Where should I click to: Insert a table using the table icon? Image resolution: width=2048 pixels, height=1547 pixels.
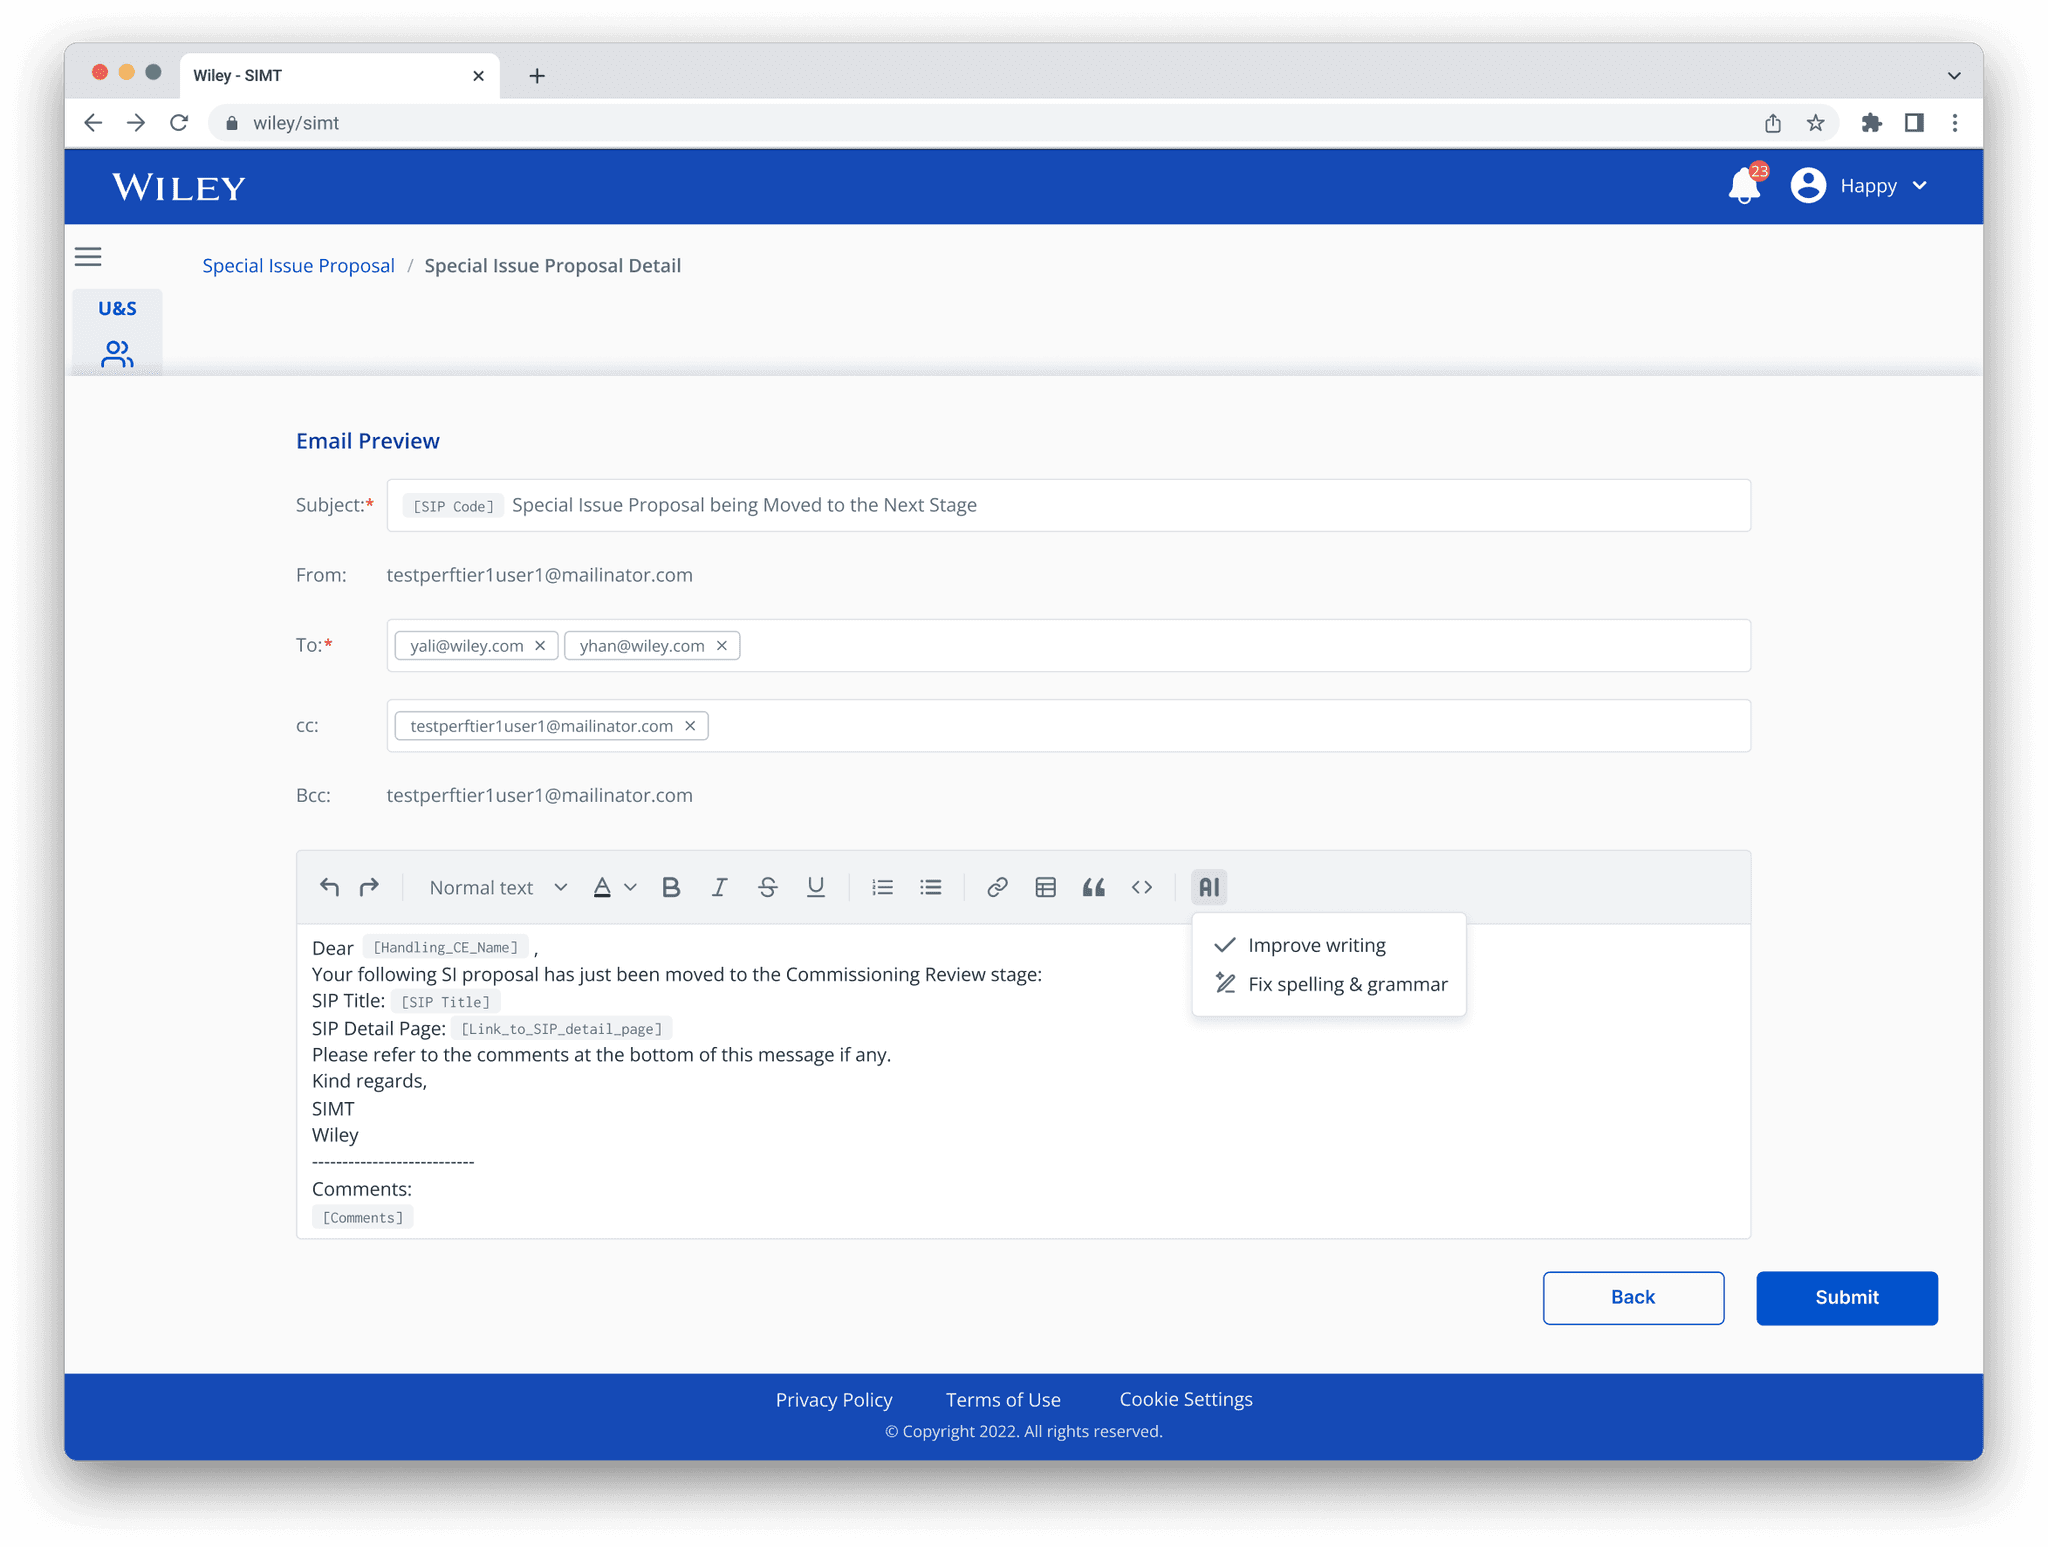[x=1045, y=887]
